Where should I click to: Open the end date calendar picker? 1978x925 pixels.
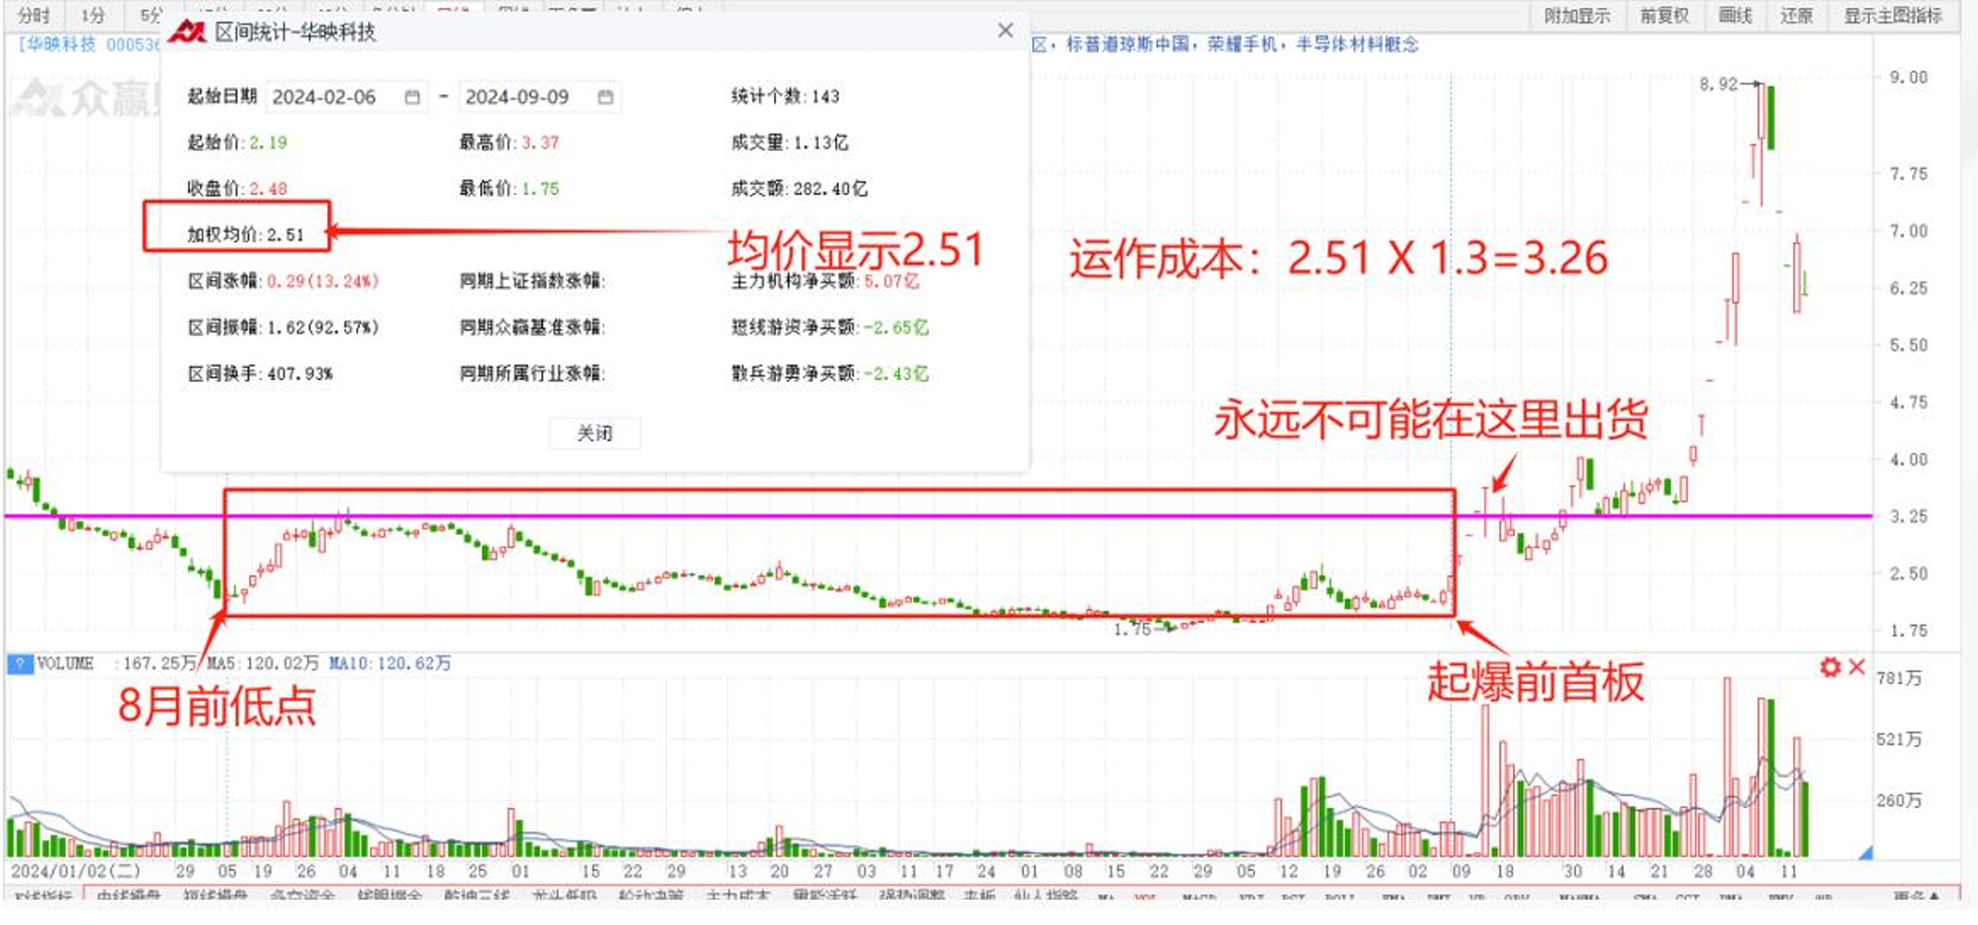tap(605, 97)
